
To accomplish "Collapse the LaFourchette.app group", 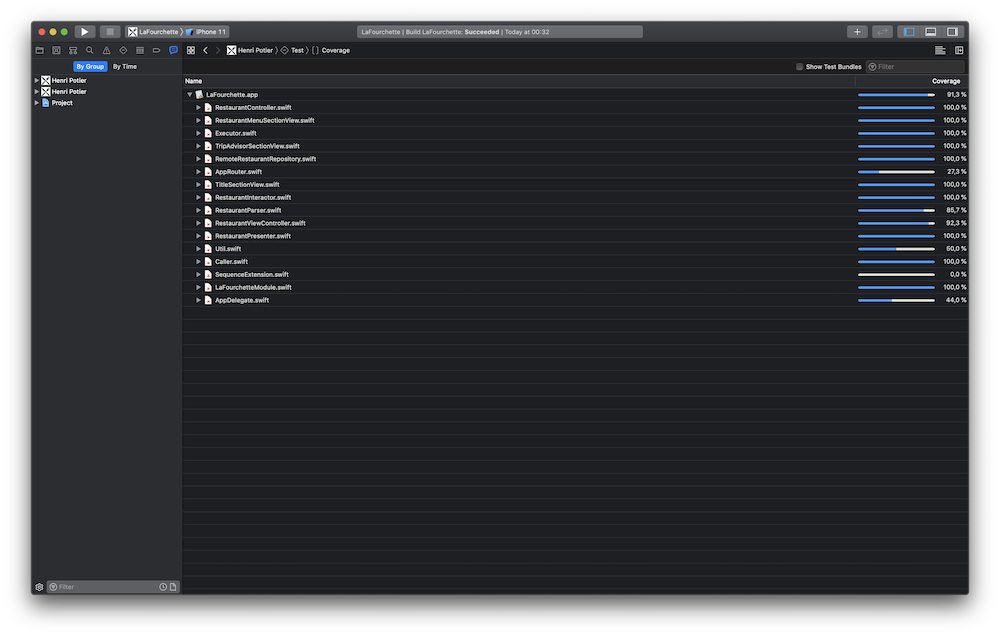I will pos(189,94).
